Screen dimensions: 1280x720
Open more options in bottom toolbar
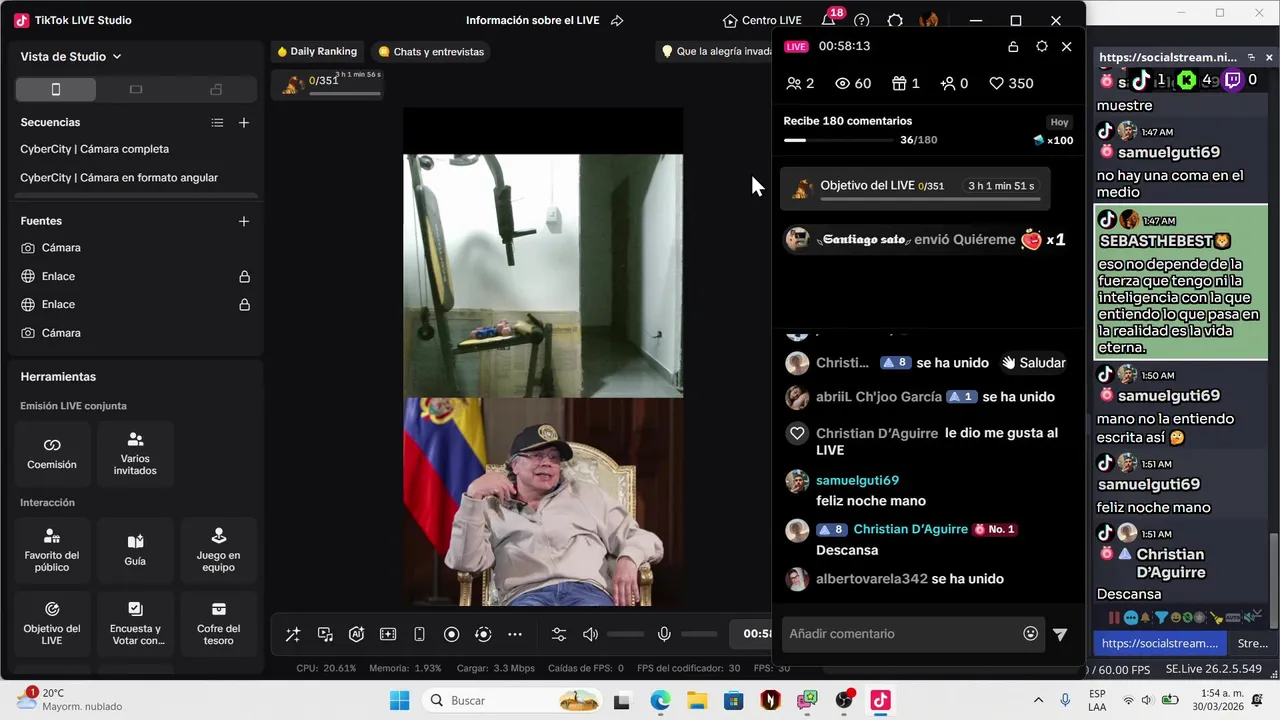[x=515, y=634]
